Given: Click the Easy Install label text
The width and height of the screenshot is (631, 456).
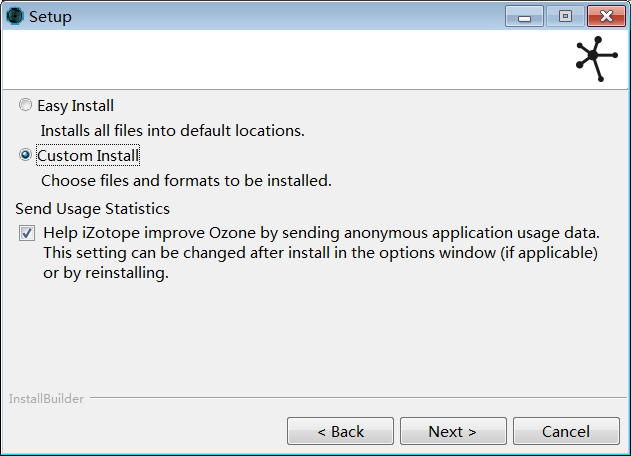Looking at the screenshot, I should coord(76,105).
